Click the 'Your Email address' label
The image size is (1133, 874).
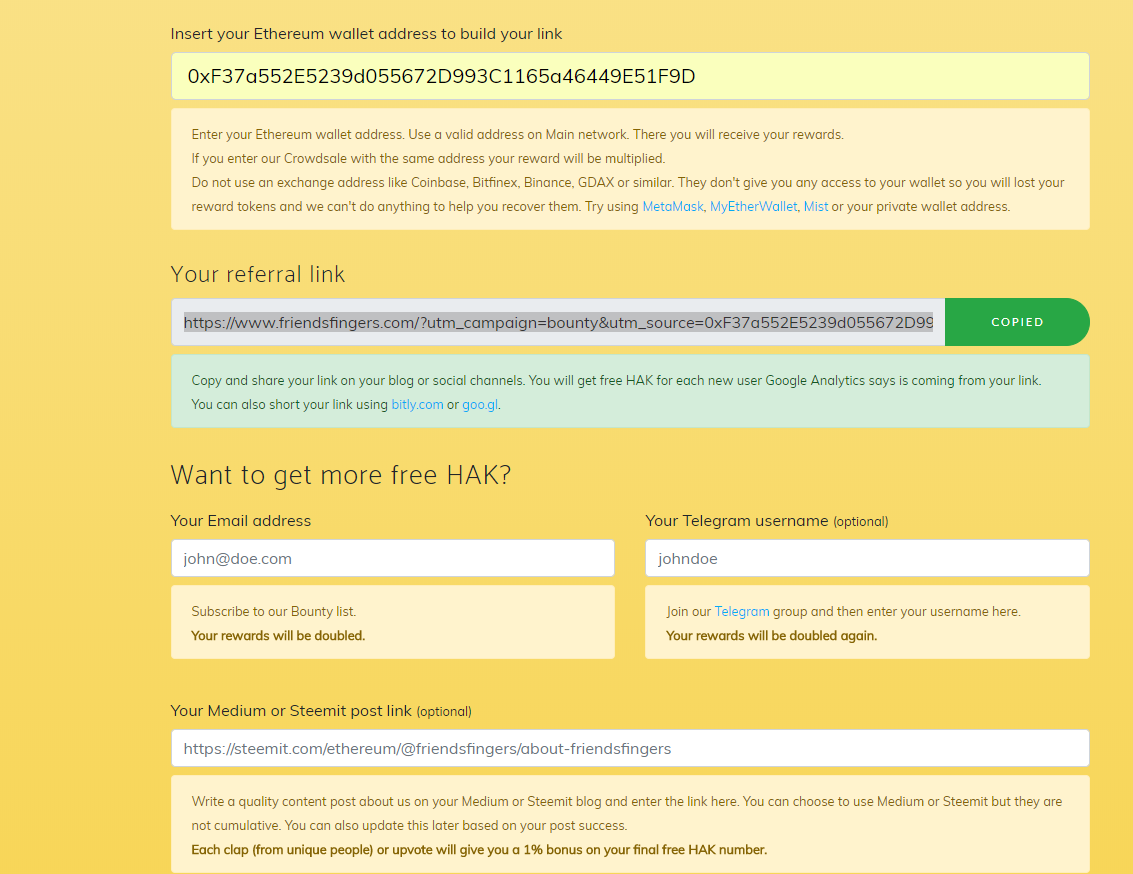pos(241,521)
